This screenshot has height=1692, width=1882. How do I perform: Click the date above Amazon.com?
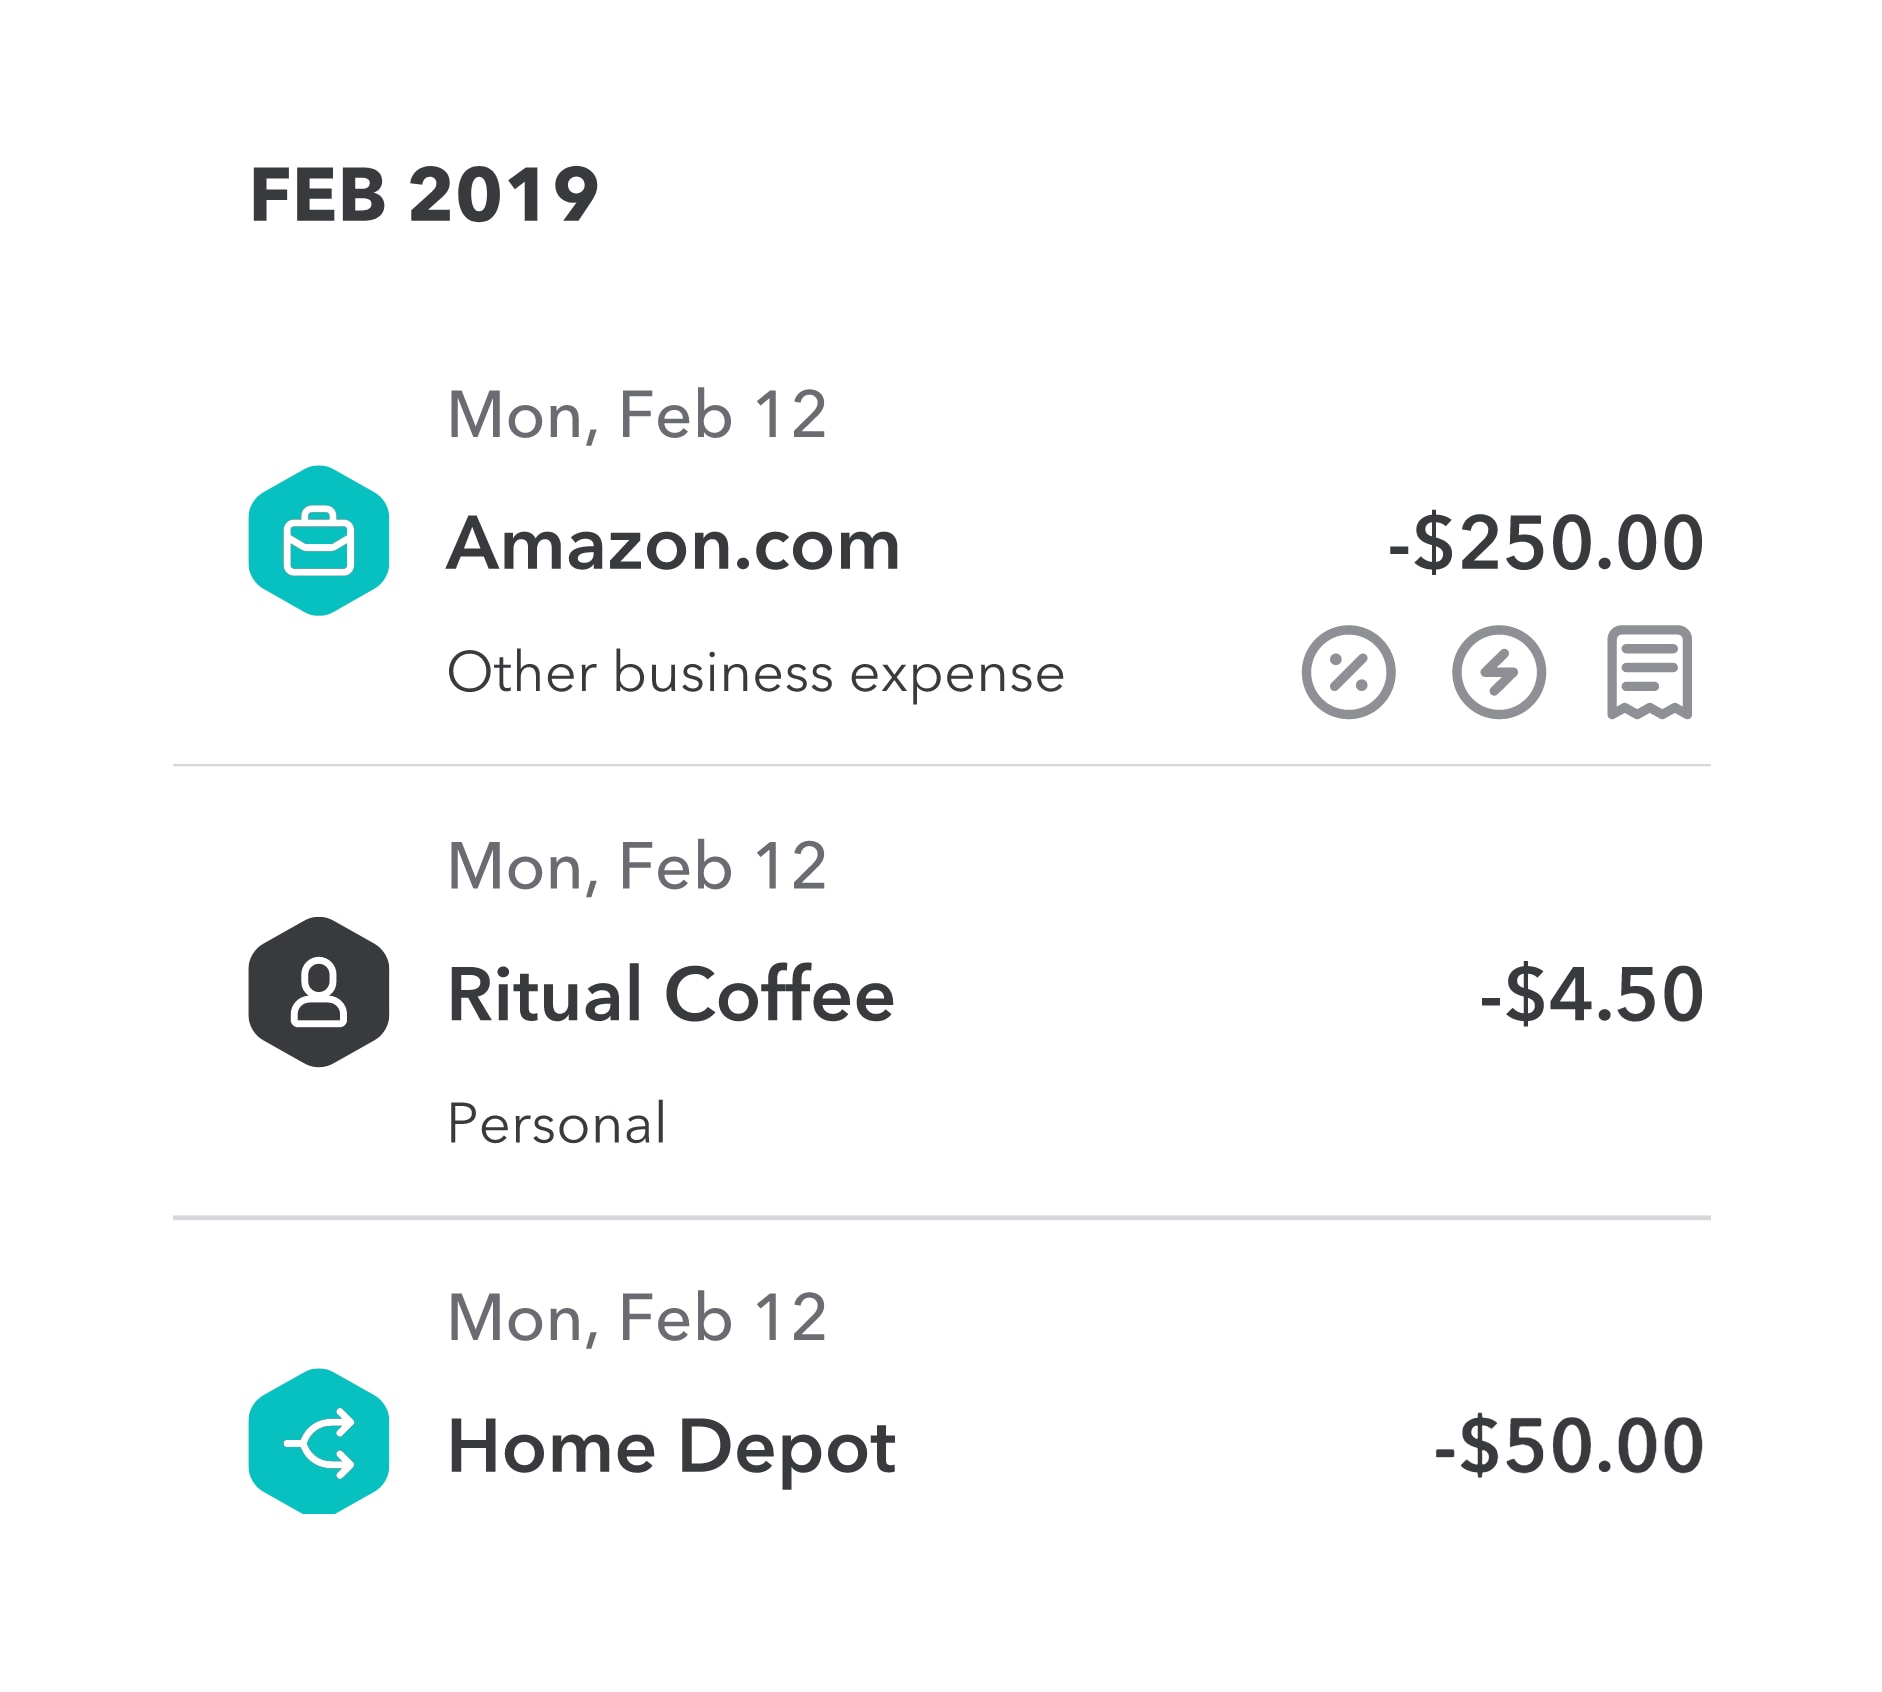637,414
